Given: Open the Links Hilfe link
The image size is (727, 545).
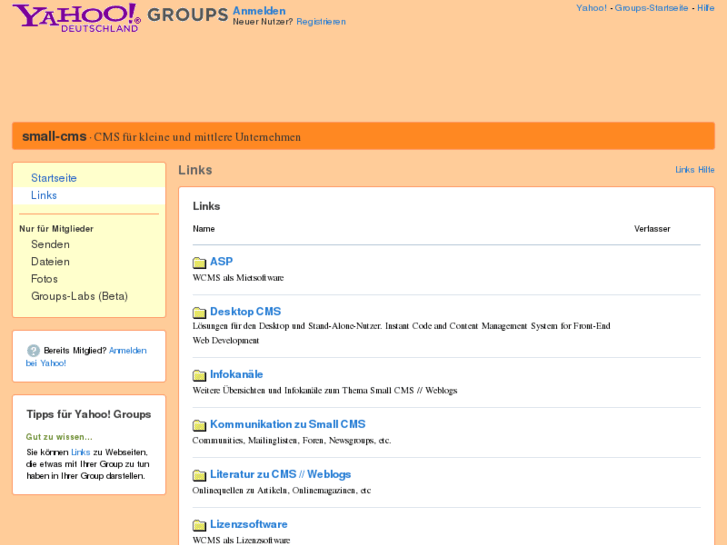Looking at the screenshot, I should [x=695, y=170].
